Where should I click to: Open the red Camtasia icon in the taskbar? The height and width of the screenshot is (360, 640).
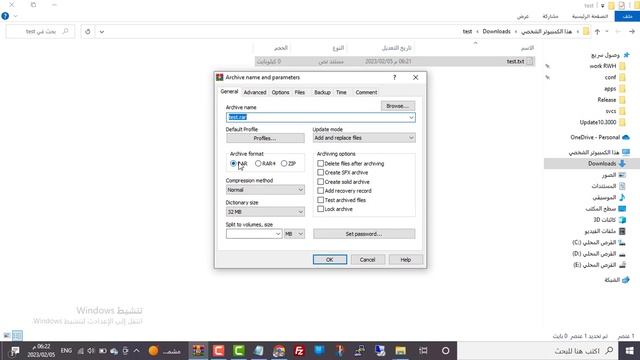pyautogui.click(x=218, y=351)
